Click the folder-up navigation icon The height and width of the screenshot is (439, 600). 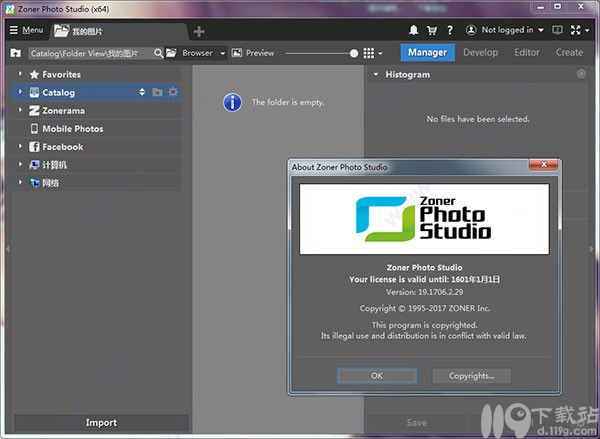coord(16,53)
